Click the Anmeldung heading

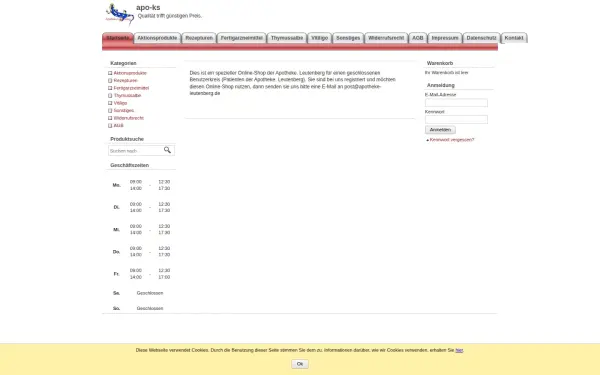click(x=440, y=85)
